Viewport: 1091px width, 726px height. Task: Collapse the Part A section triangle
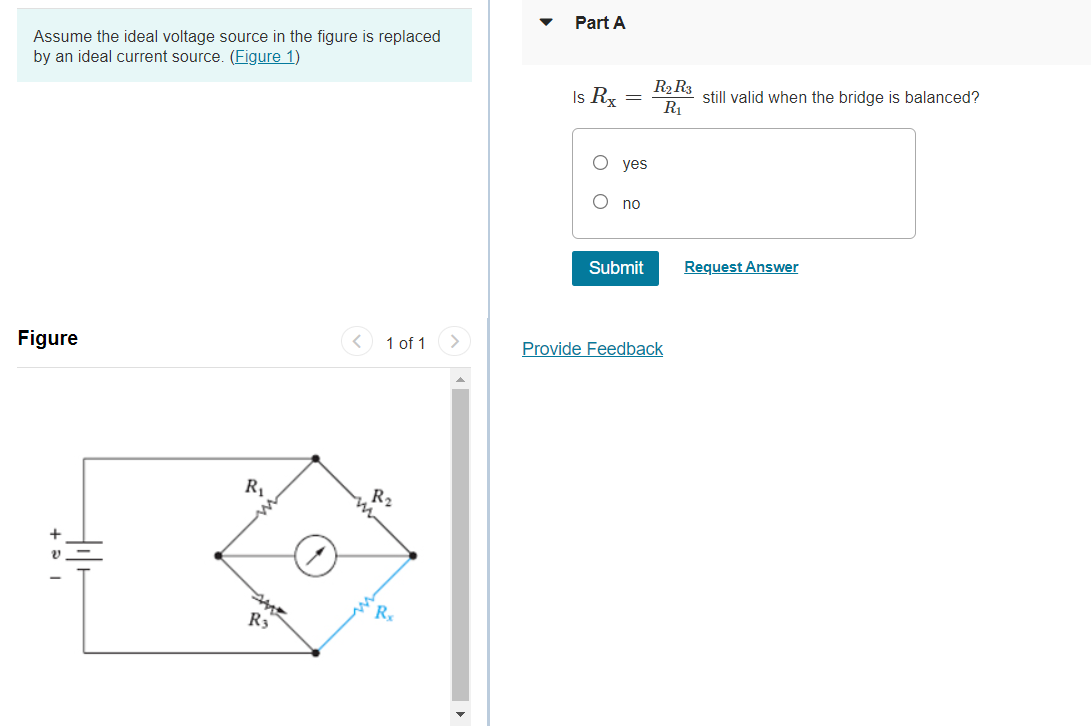543,22
